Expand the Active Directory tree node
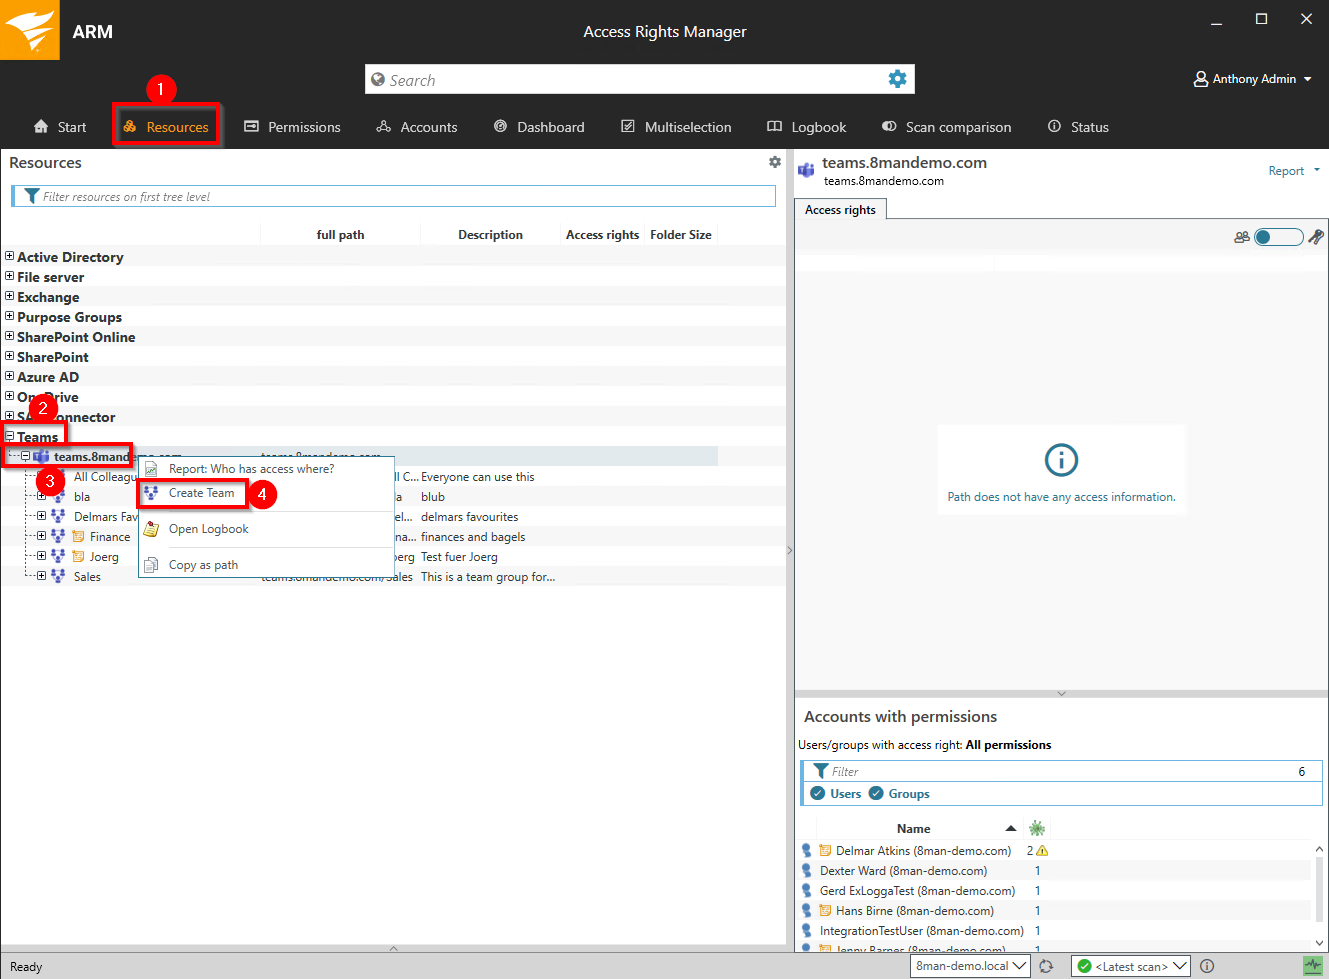 (x=10, y=257)
